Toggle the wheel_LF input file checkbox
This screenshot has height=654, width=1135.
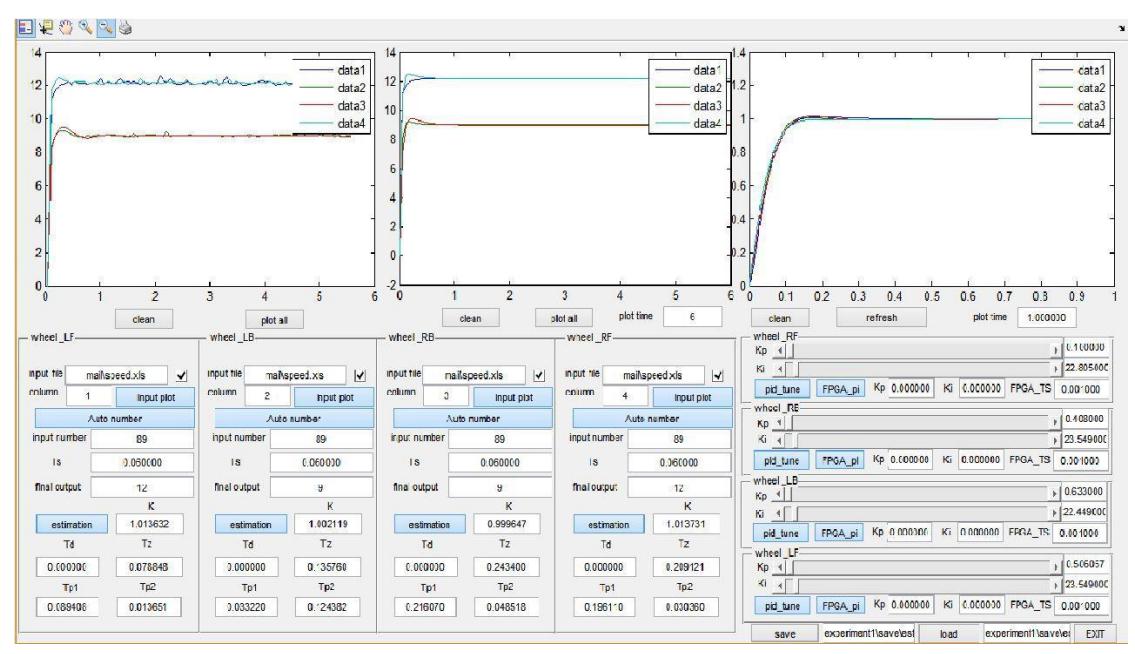coord(181,375)
